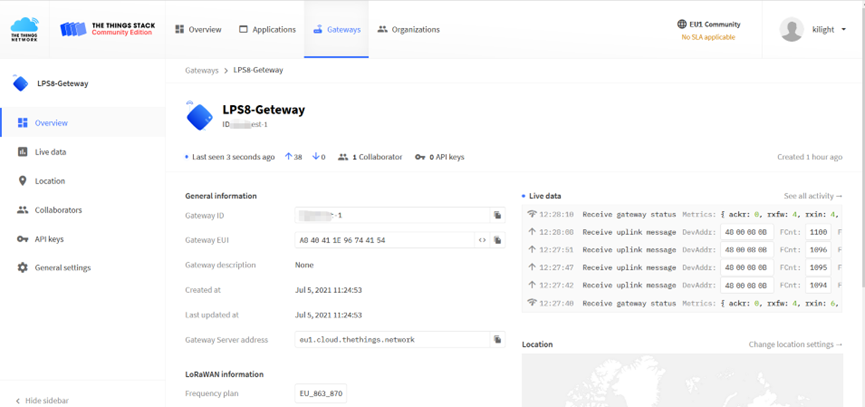Image resolution: width=865 pixels, height=407 pixels.
Task: Toggle Gateway EUI byte format icon
Action: (x=482, y=240)
